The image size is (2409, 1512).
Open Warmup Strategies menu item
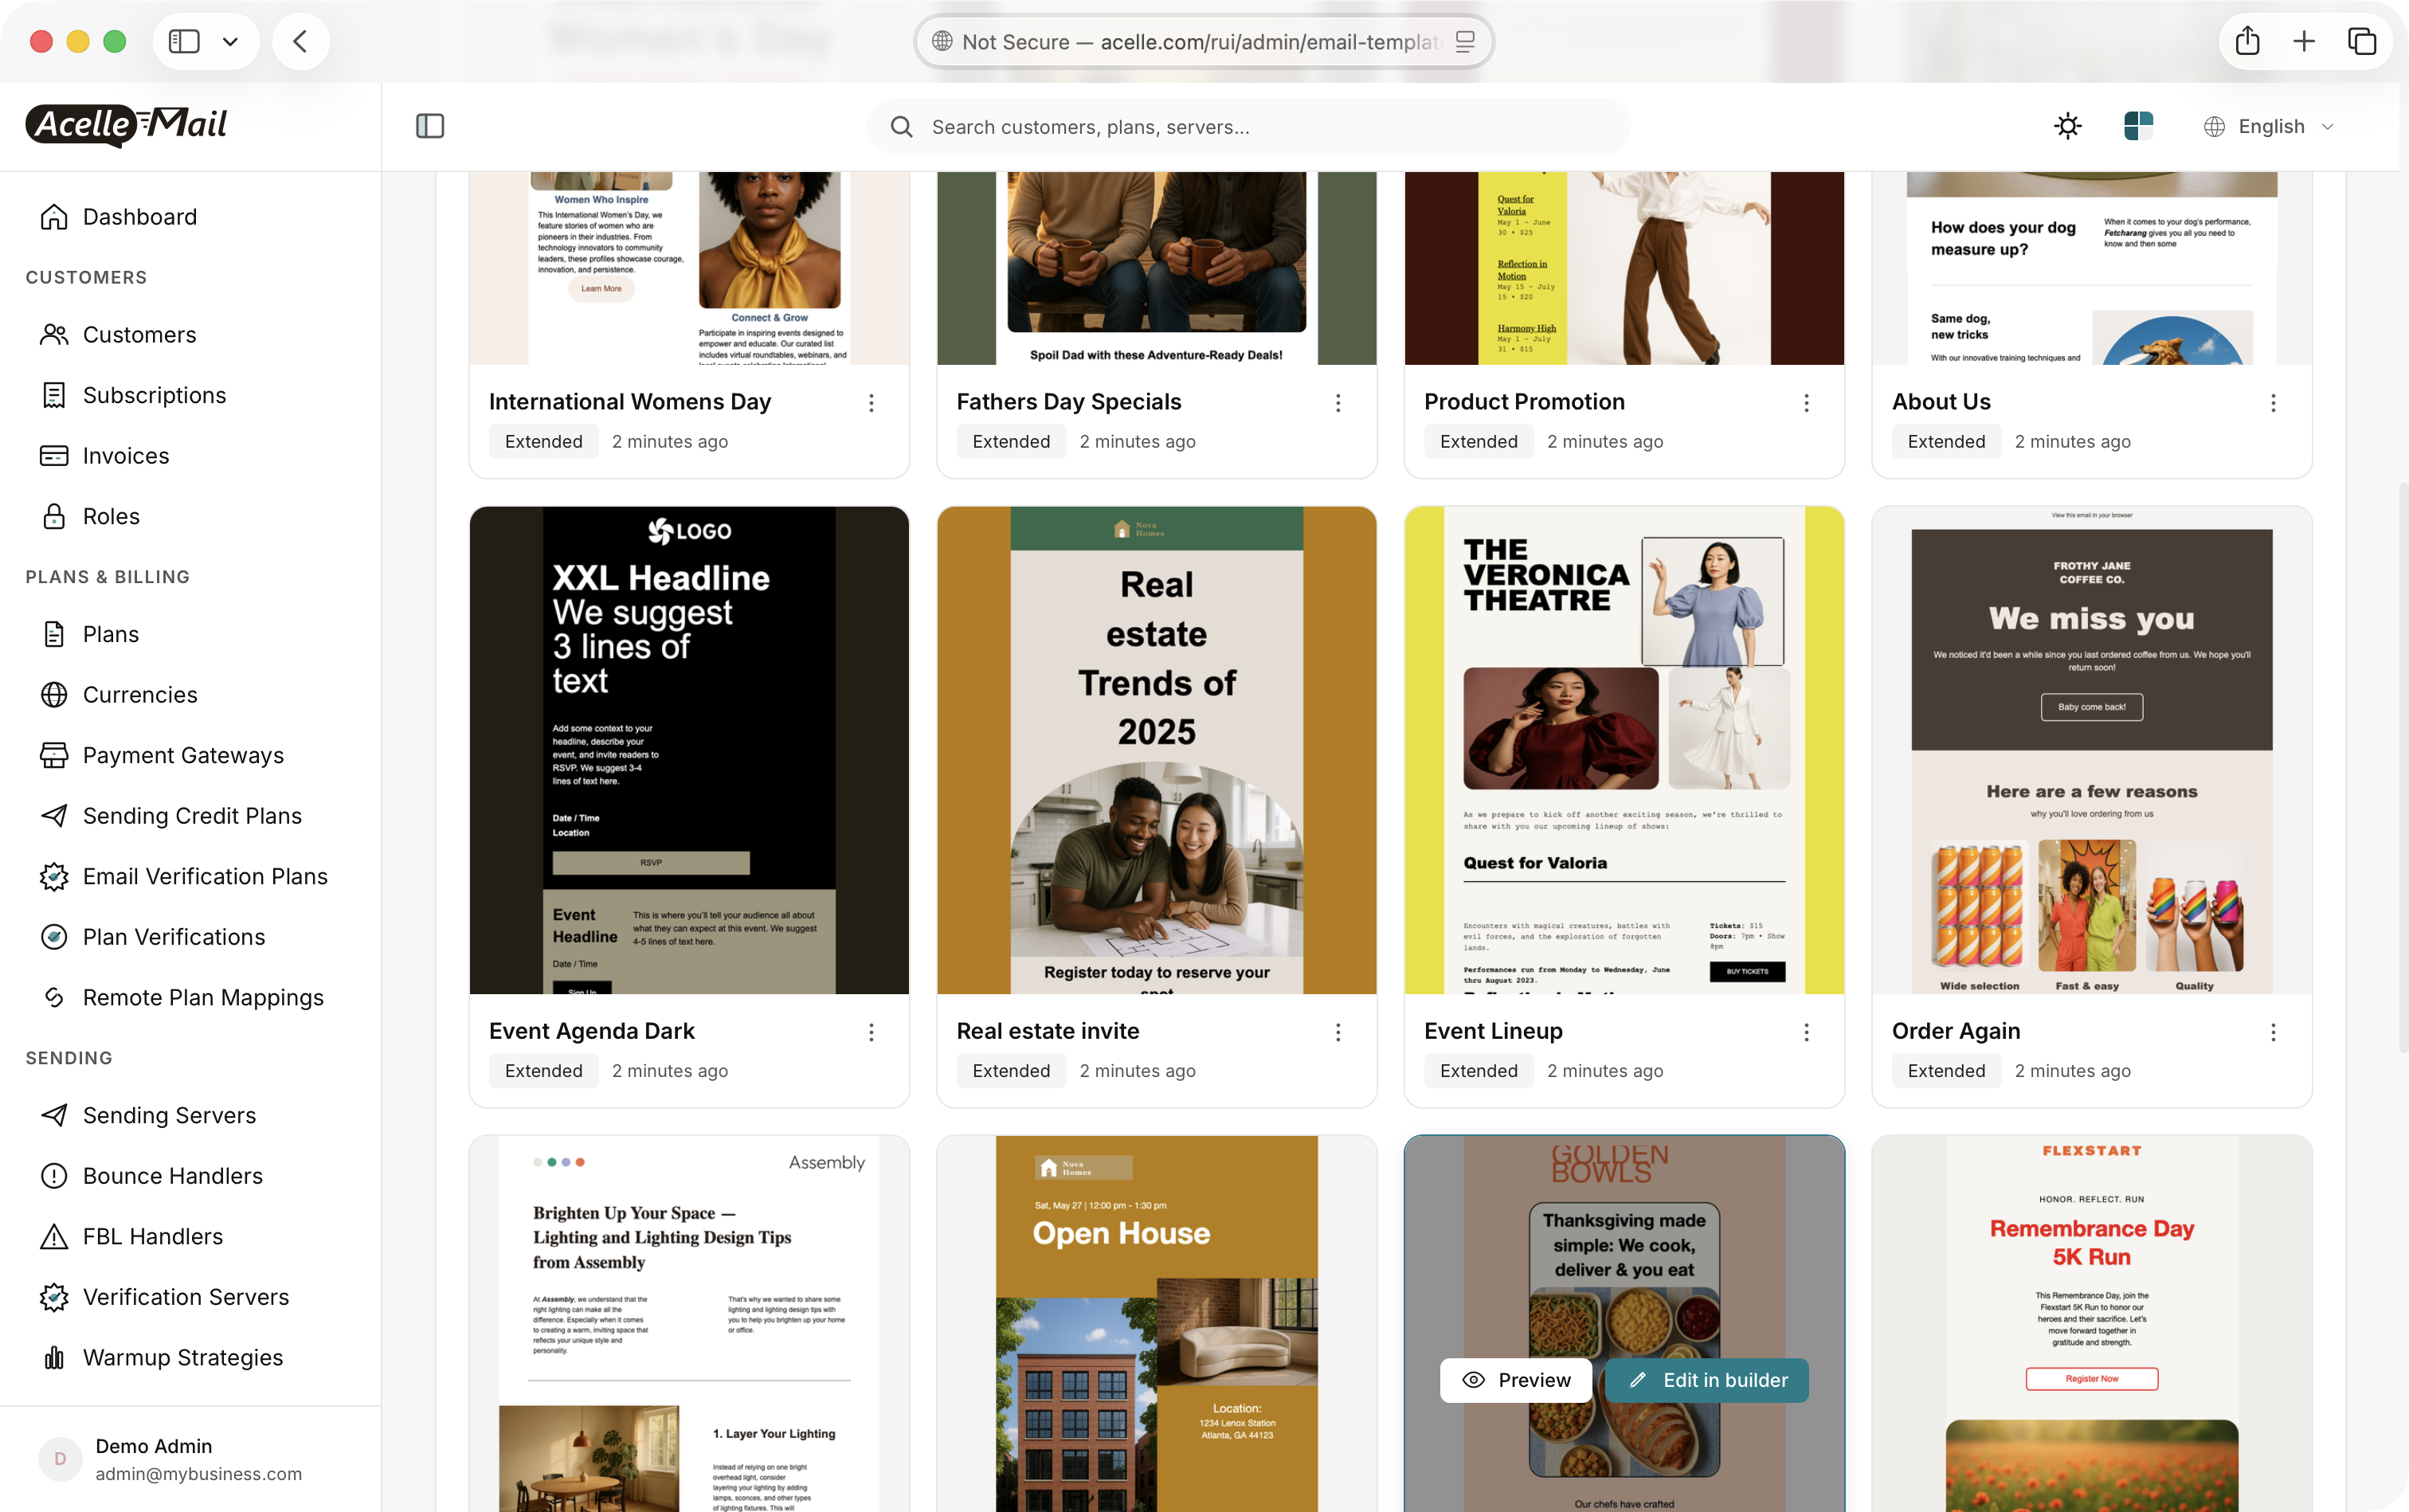(182, 1357)
